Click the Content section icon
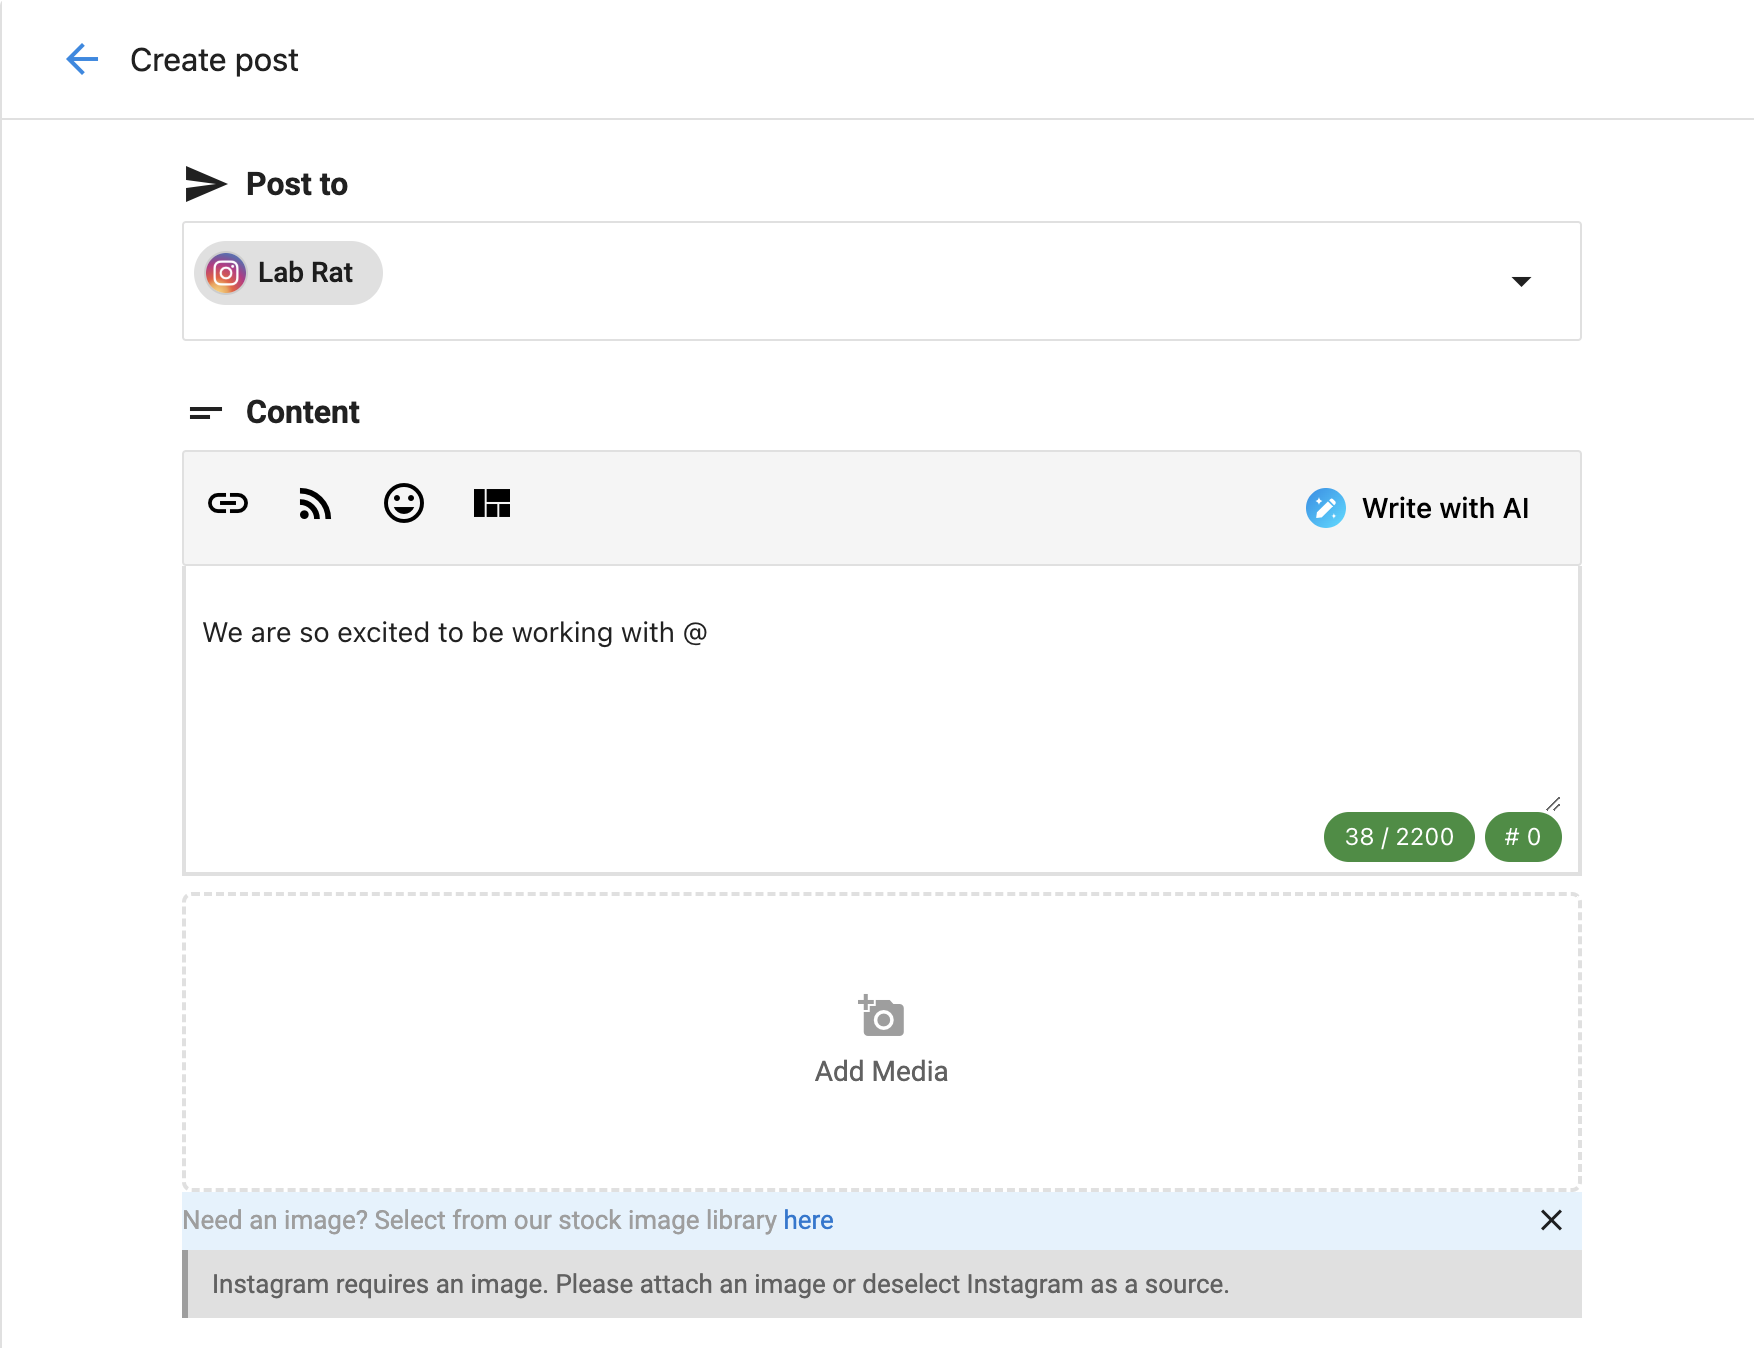1754x1348 pixels. pyautogui.click(x=206, y=412)
